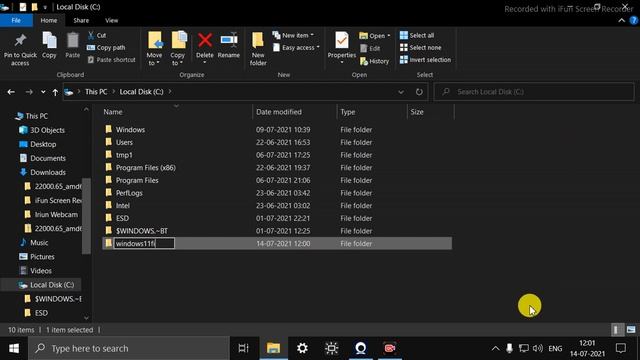
Task: Select the PerfLogs folder
Action: [x=129, y=193]
